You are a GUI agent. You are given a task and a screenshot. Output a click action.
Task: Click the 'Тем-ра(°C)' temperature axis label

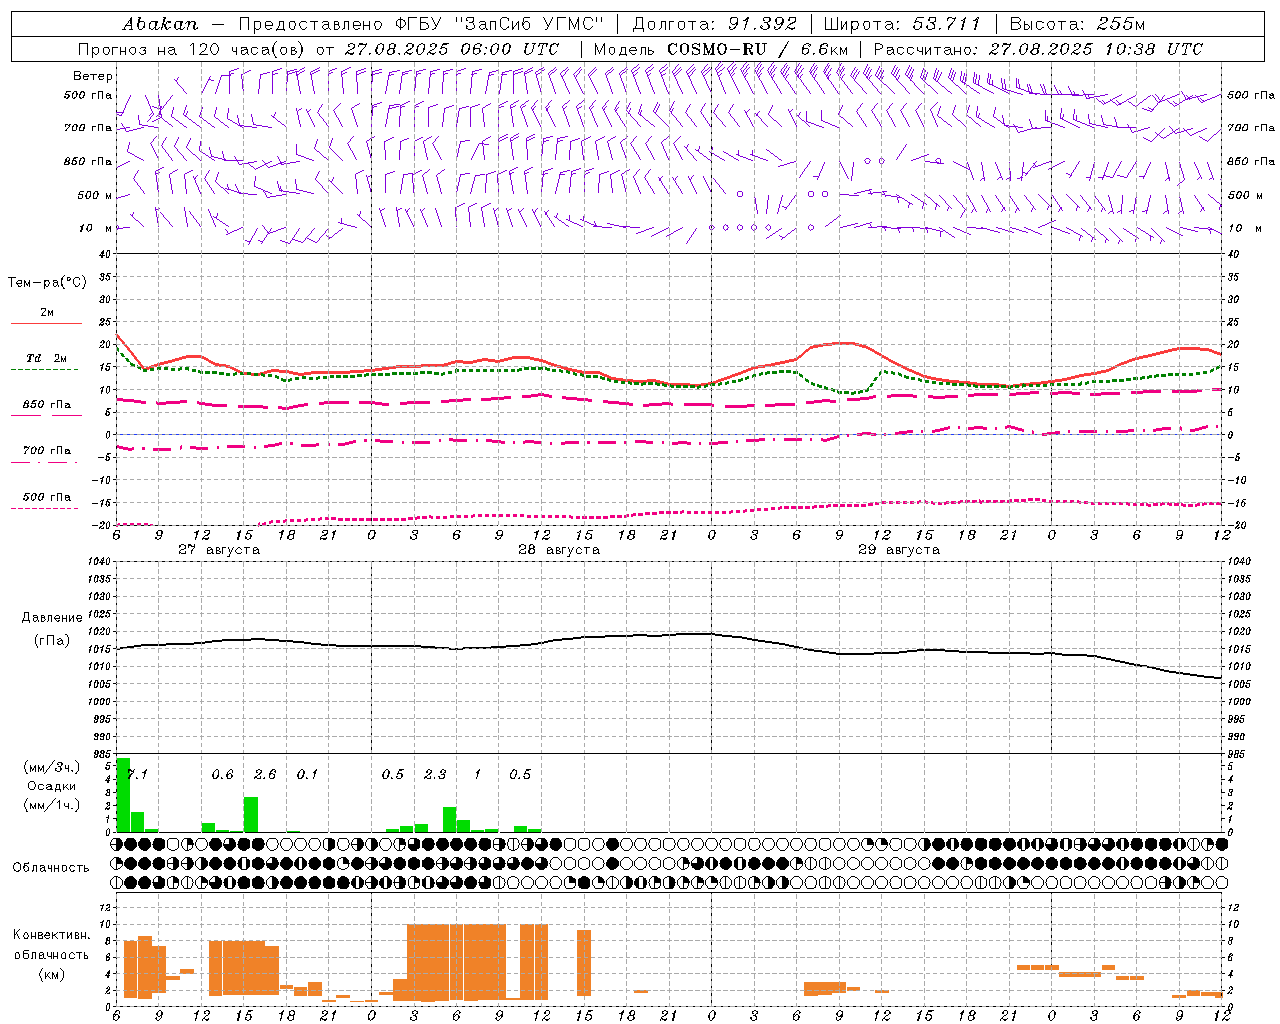pyautogui.click(x=47, y=283)
